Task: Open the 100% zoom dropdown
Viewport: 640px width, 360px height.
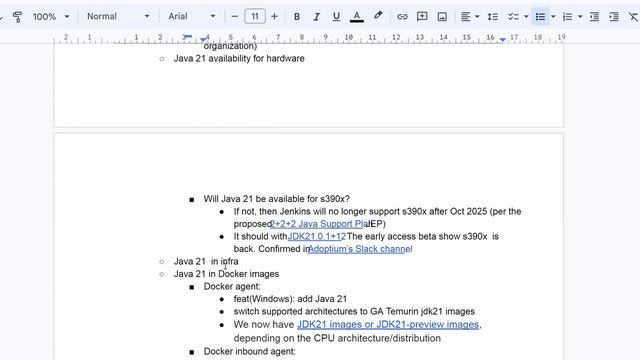Action: point(51,17)
